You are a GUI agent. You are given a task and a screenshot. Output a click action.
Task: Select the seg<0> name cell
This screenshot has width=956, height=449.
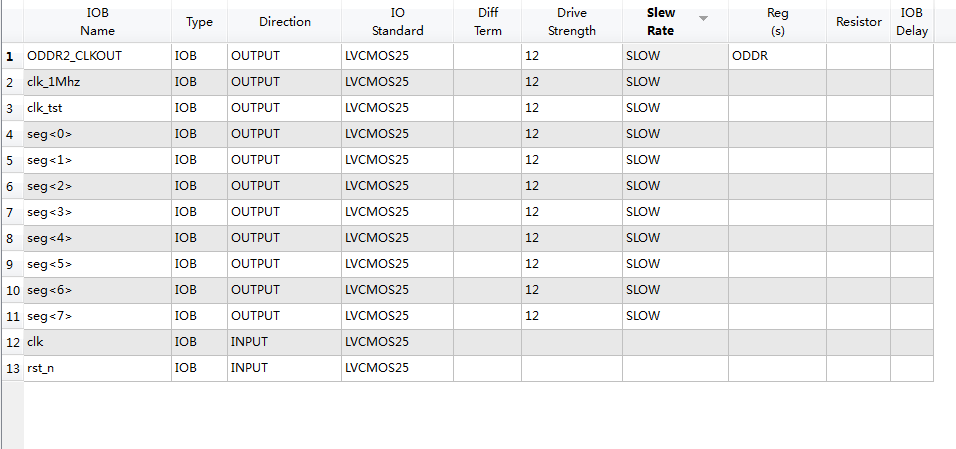98,134
